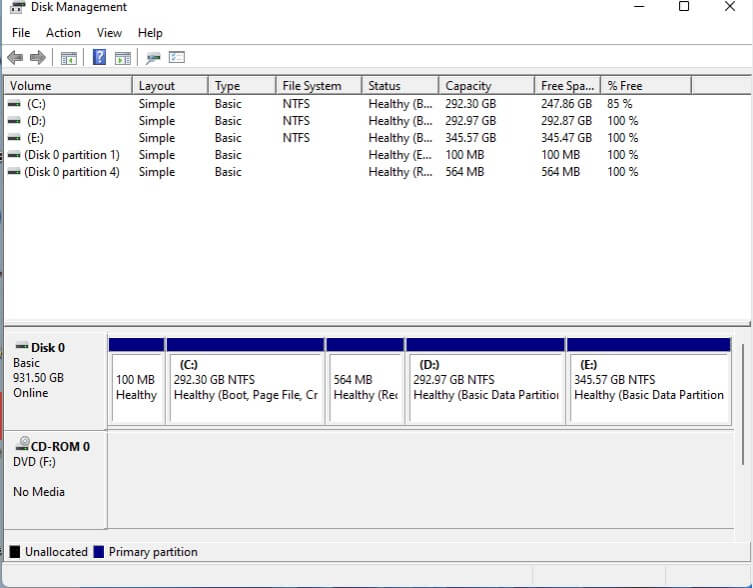Viewport: 753px width, 588px height.
Task: Minimize the Disk Management window
Action: [639, 6]
